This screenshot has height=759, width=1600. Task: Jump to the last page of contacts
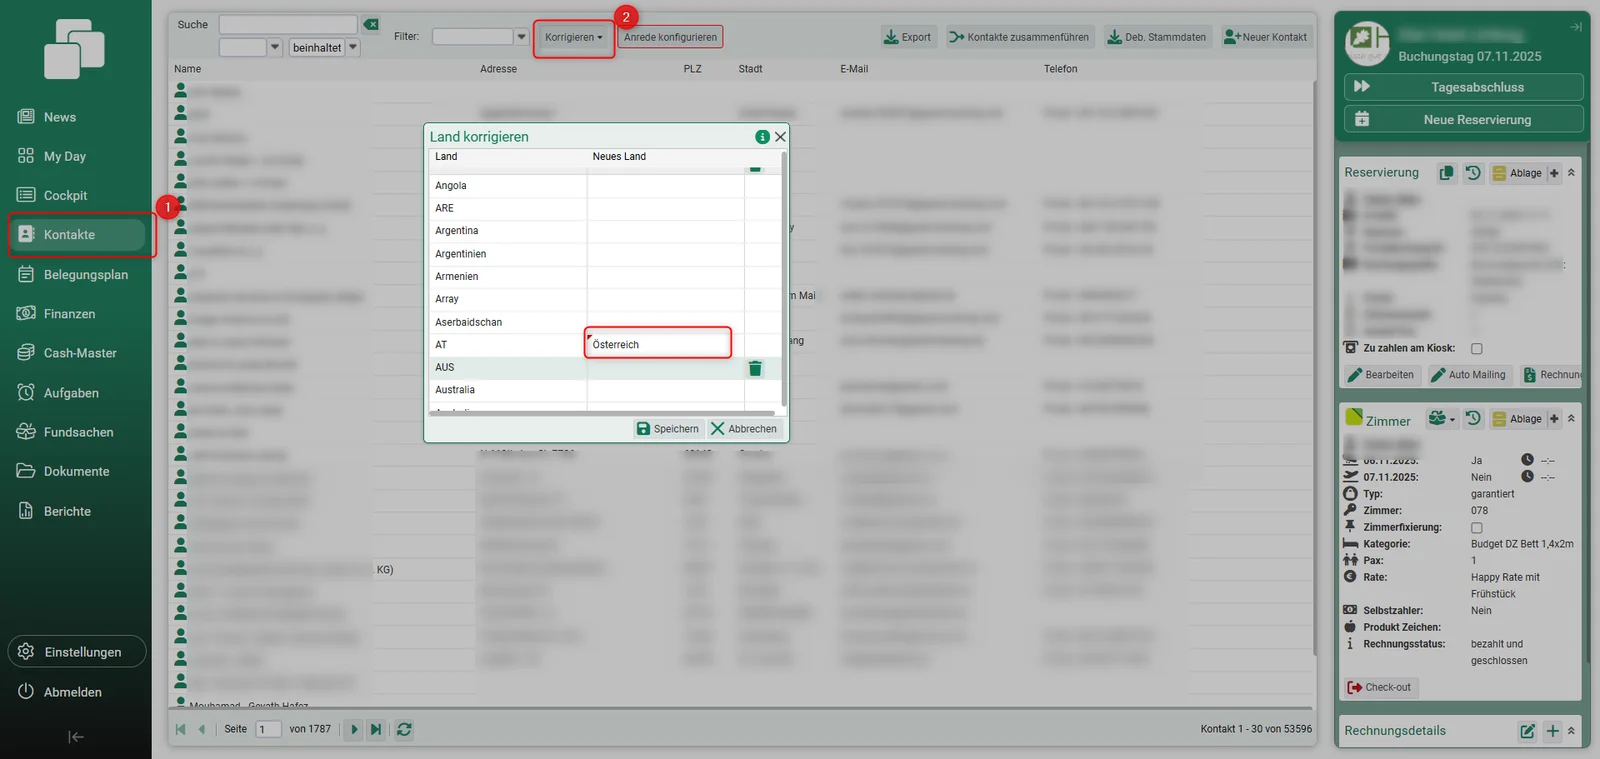375,729
